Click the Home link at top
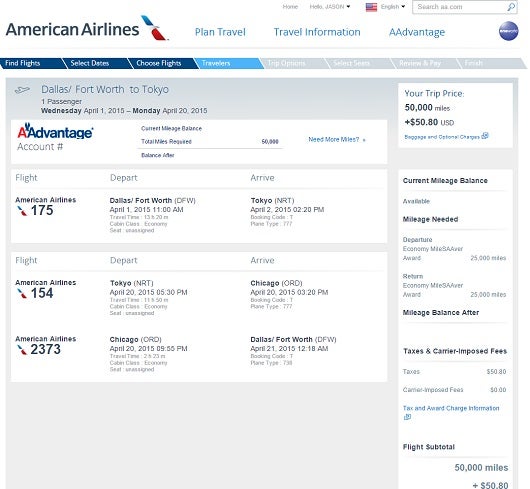 click(290, 7)
